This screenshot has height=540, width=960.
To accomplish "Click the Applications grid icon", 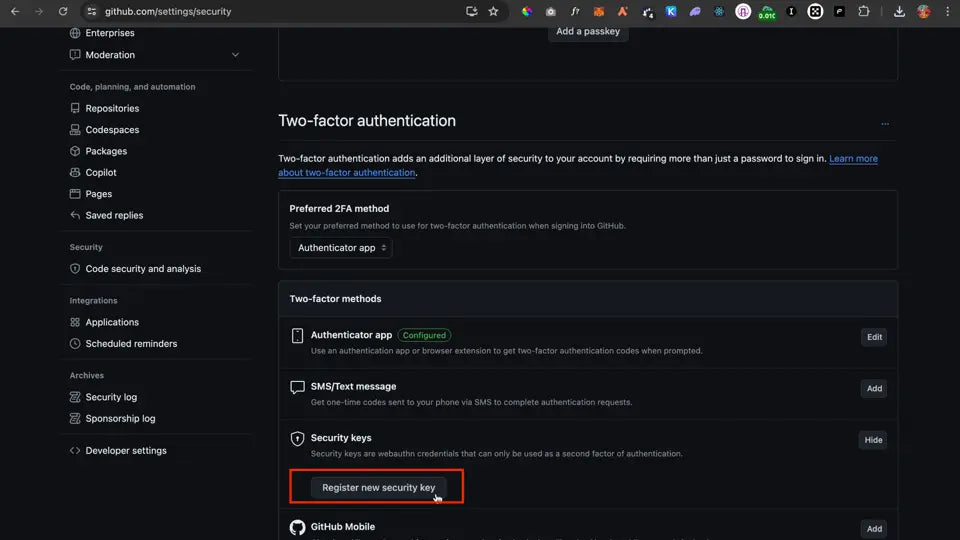I will (x=75, y=321).
